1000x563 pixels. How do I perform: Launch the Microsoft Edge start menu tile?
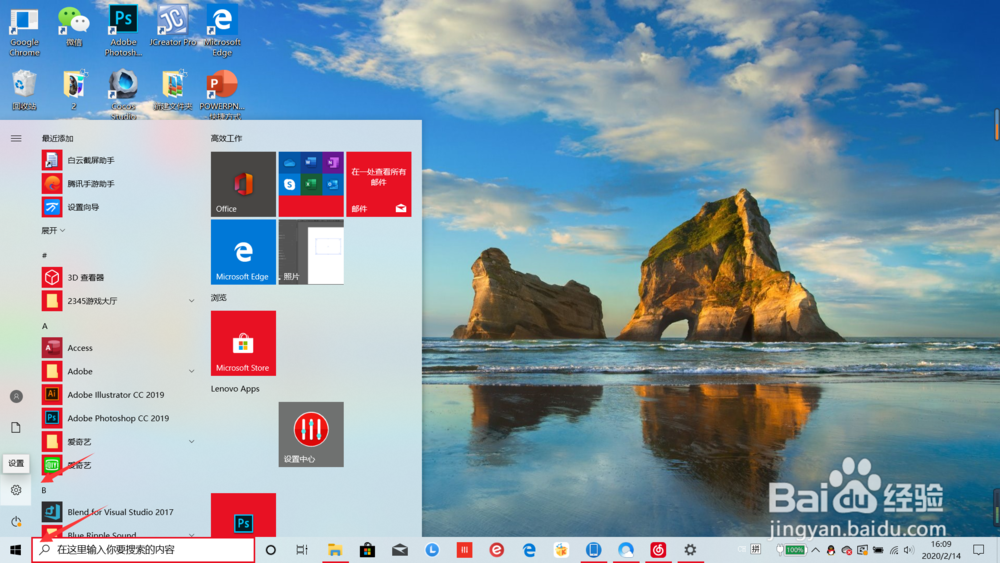pyautogui.click(x=243, y=252)
